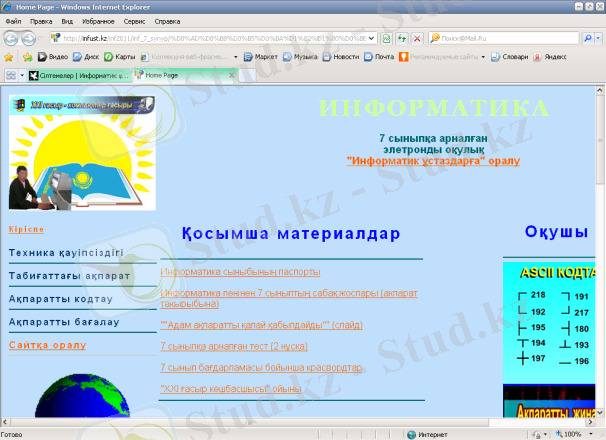
Task: Click the Сайтқа оралу sidebar link
Action: point(48,344)
